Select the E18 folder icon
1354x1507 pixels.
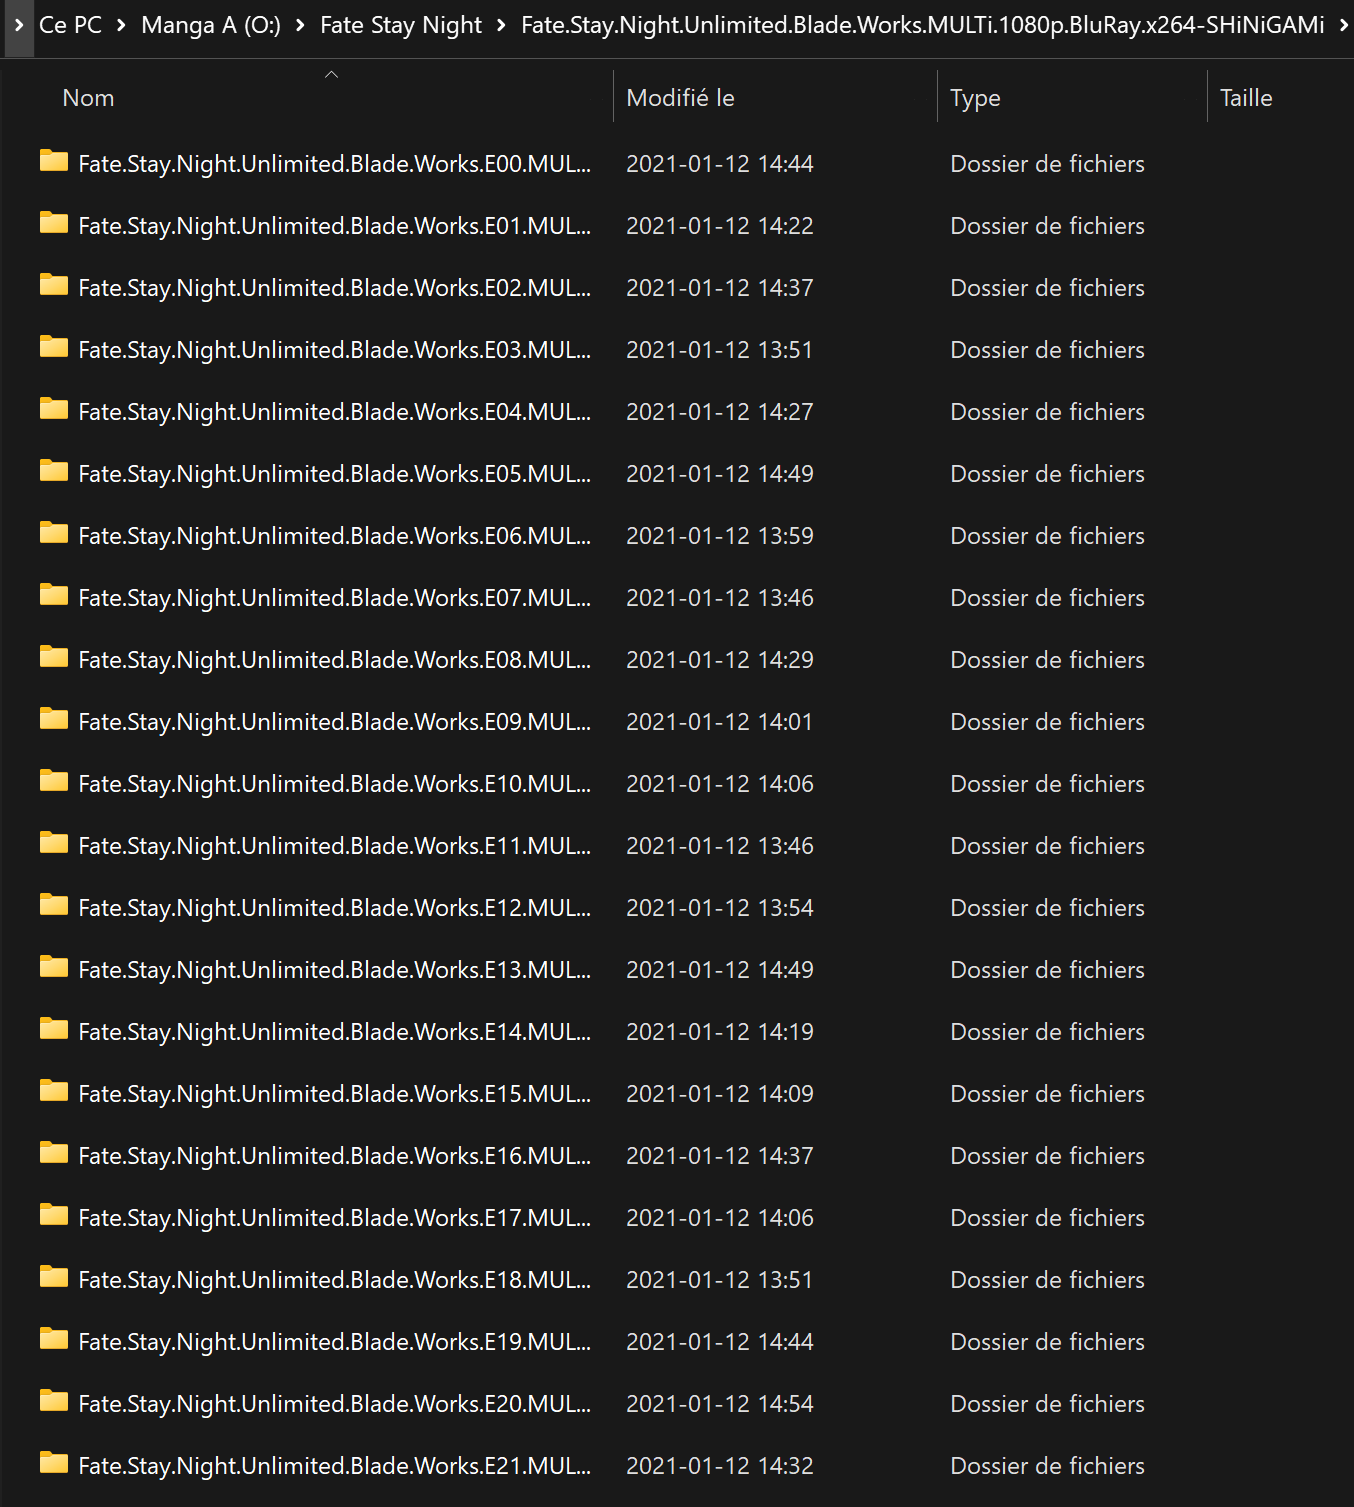(x=54, y=1277)
